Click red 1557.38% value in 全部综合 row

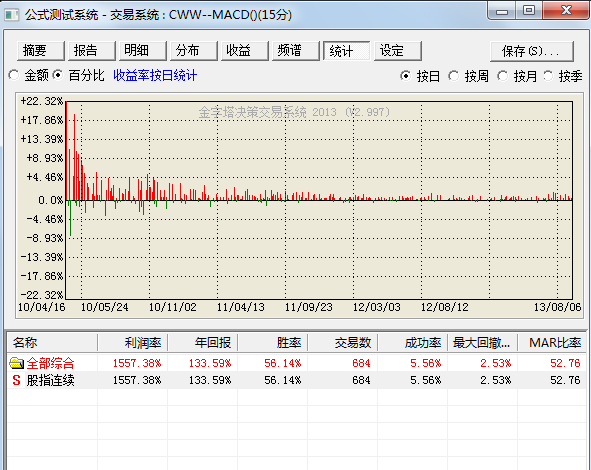coord(137,363)
